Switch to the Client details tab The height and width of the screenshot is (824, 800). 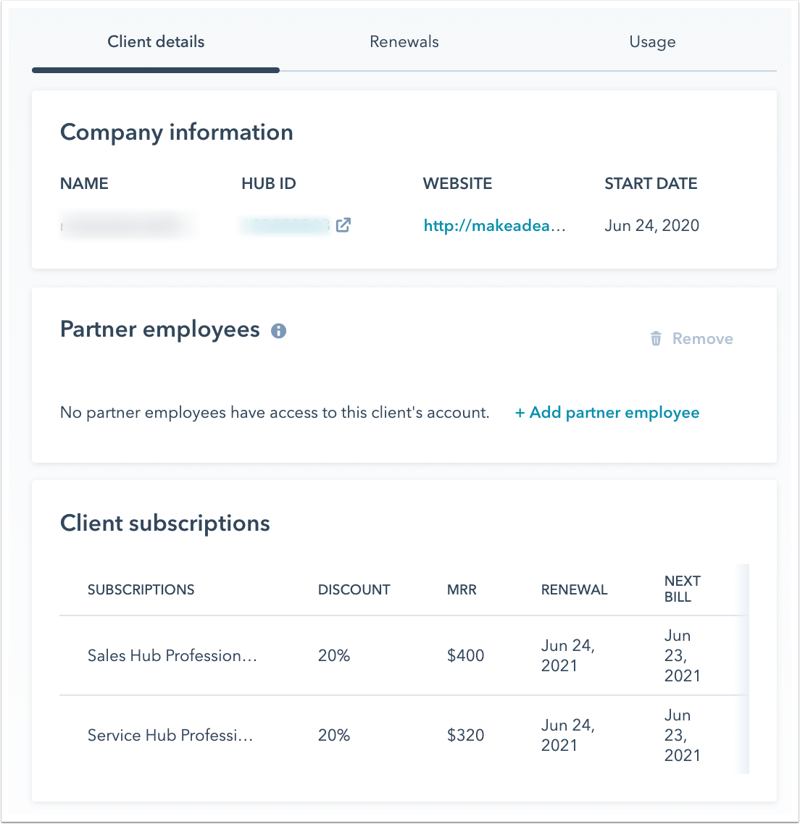(156, 42)
